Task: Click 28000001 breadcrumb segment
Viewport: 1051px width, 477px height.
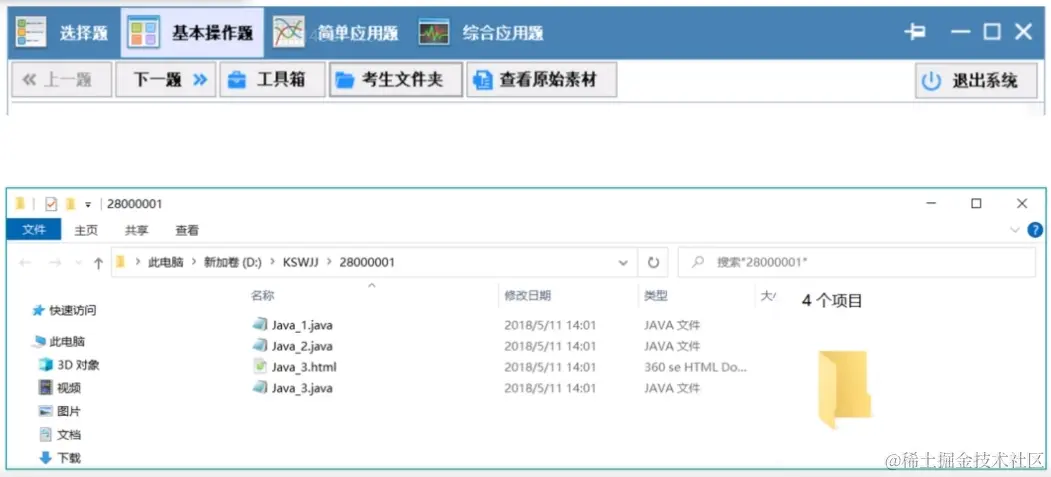Action: [367, 263]
